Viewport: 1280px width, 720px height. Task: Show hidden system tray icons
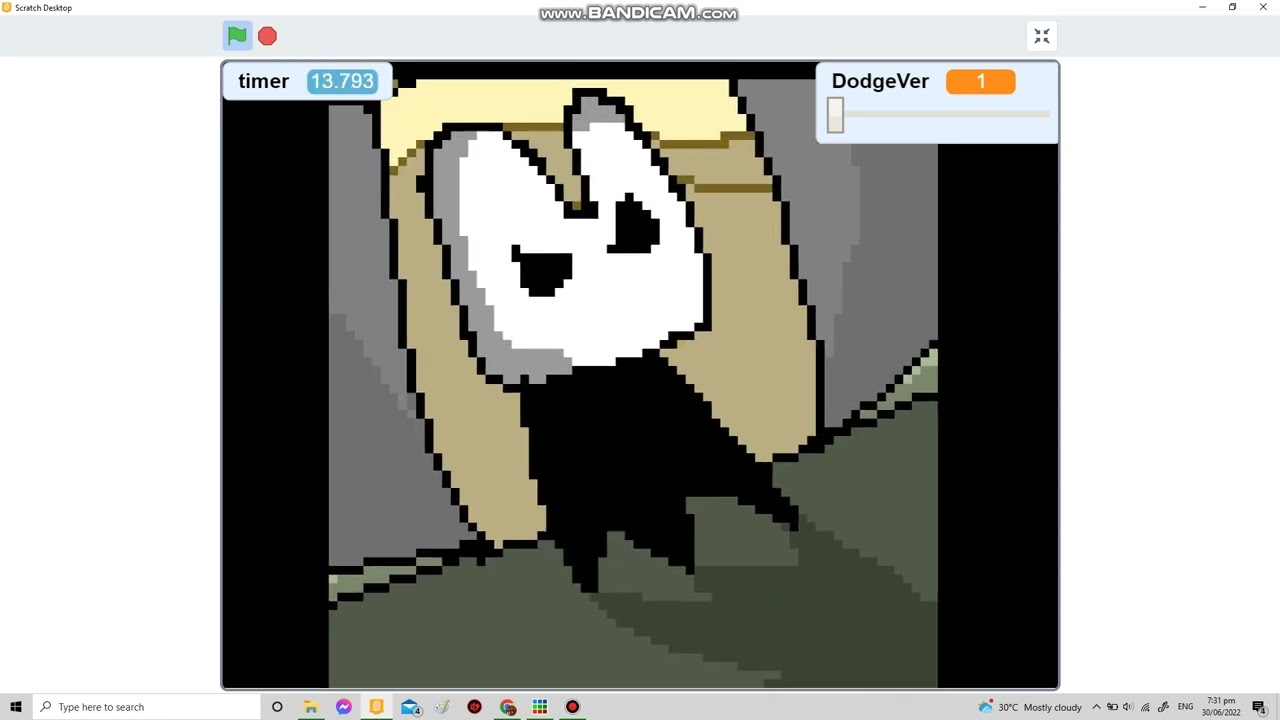[x=1096, y=707]
